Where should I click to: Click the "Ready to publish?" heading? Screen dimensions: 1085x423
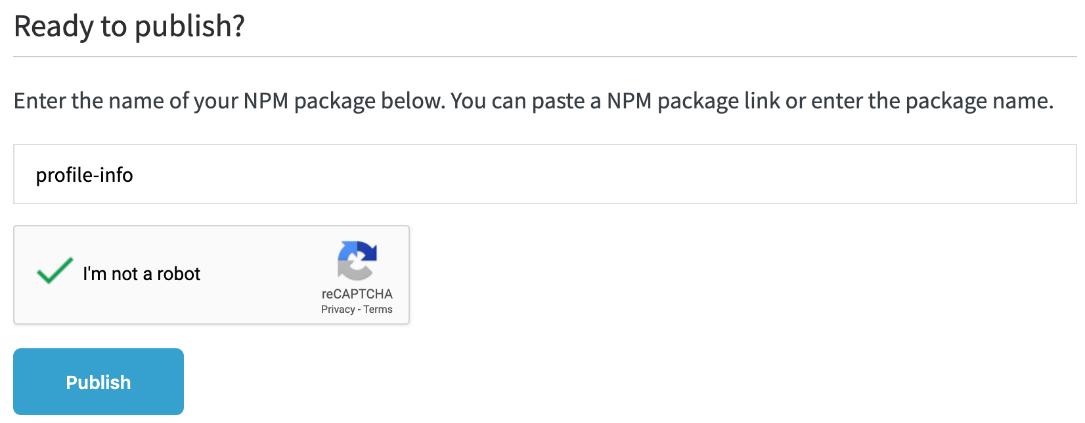click(129, 26)
